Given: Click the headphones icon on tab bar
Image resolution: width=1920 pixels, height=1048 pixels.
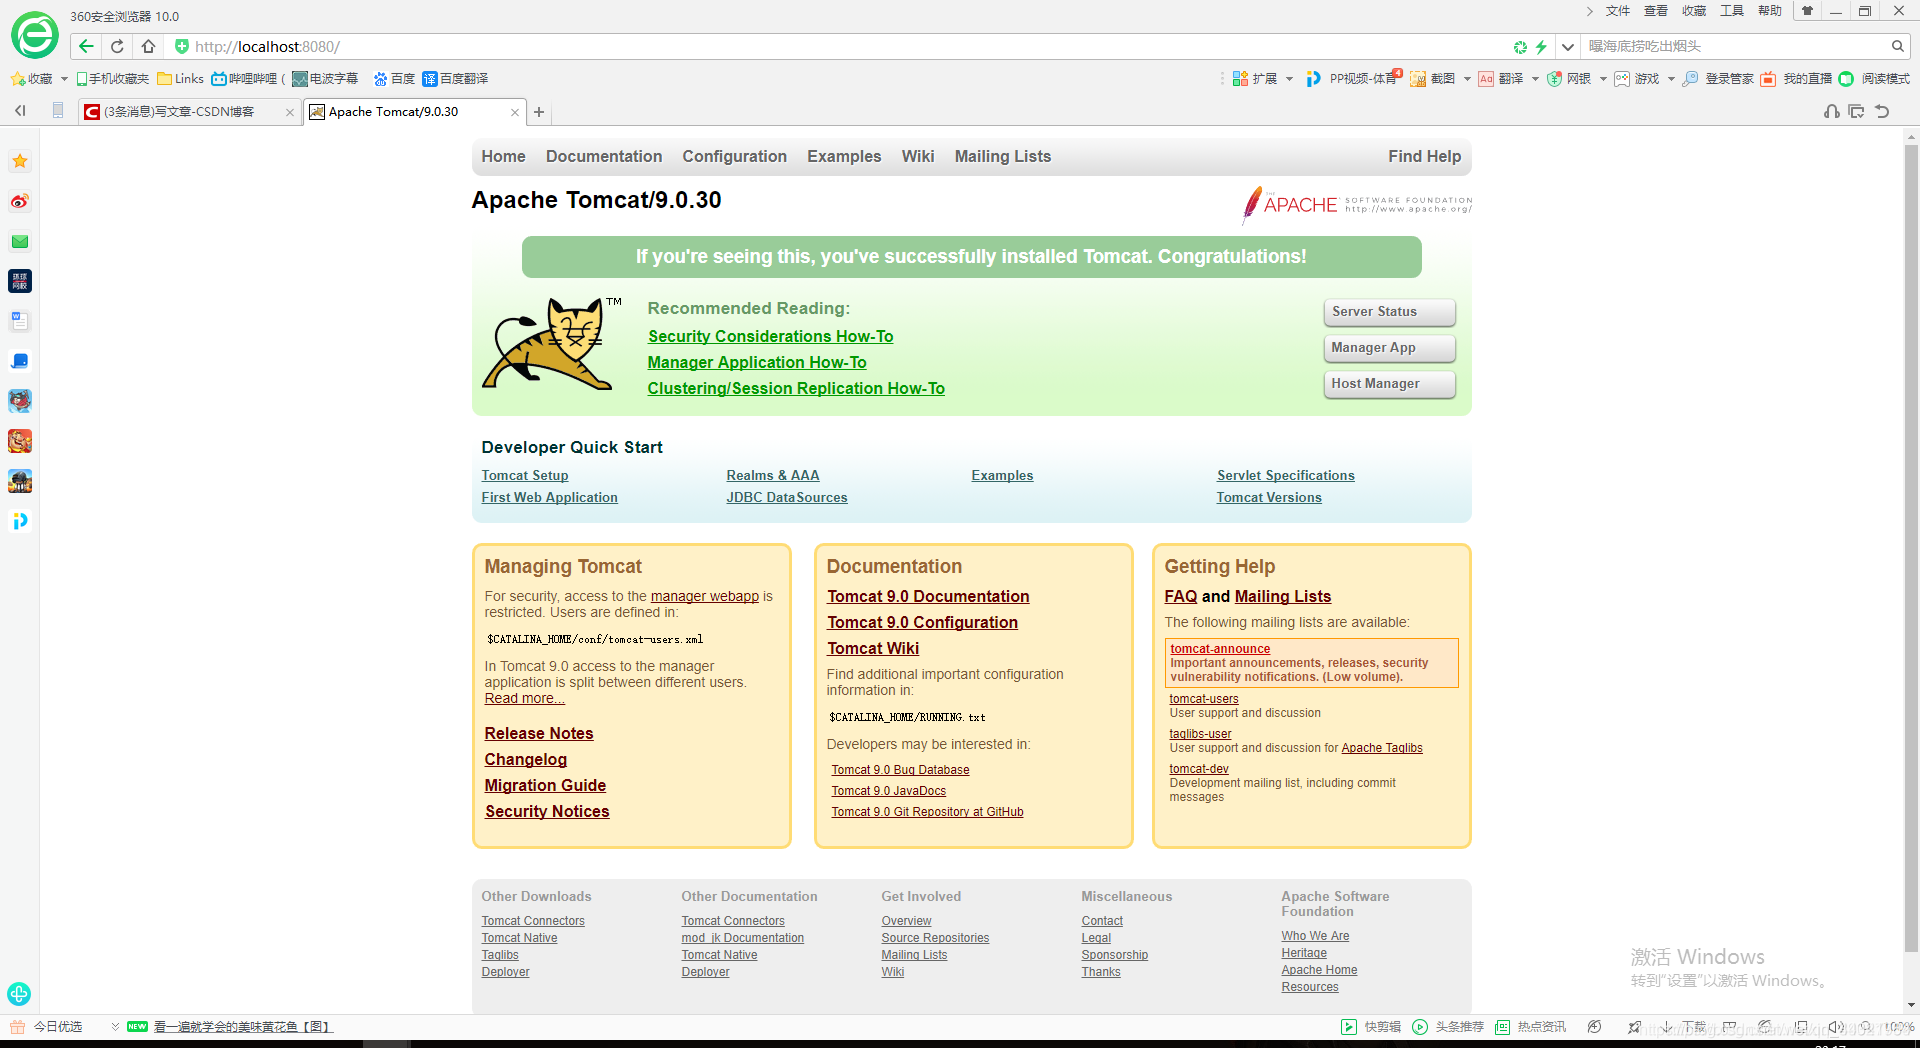Looking at the screenshot, I should (1832, 111).
